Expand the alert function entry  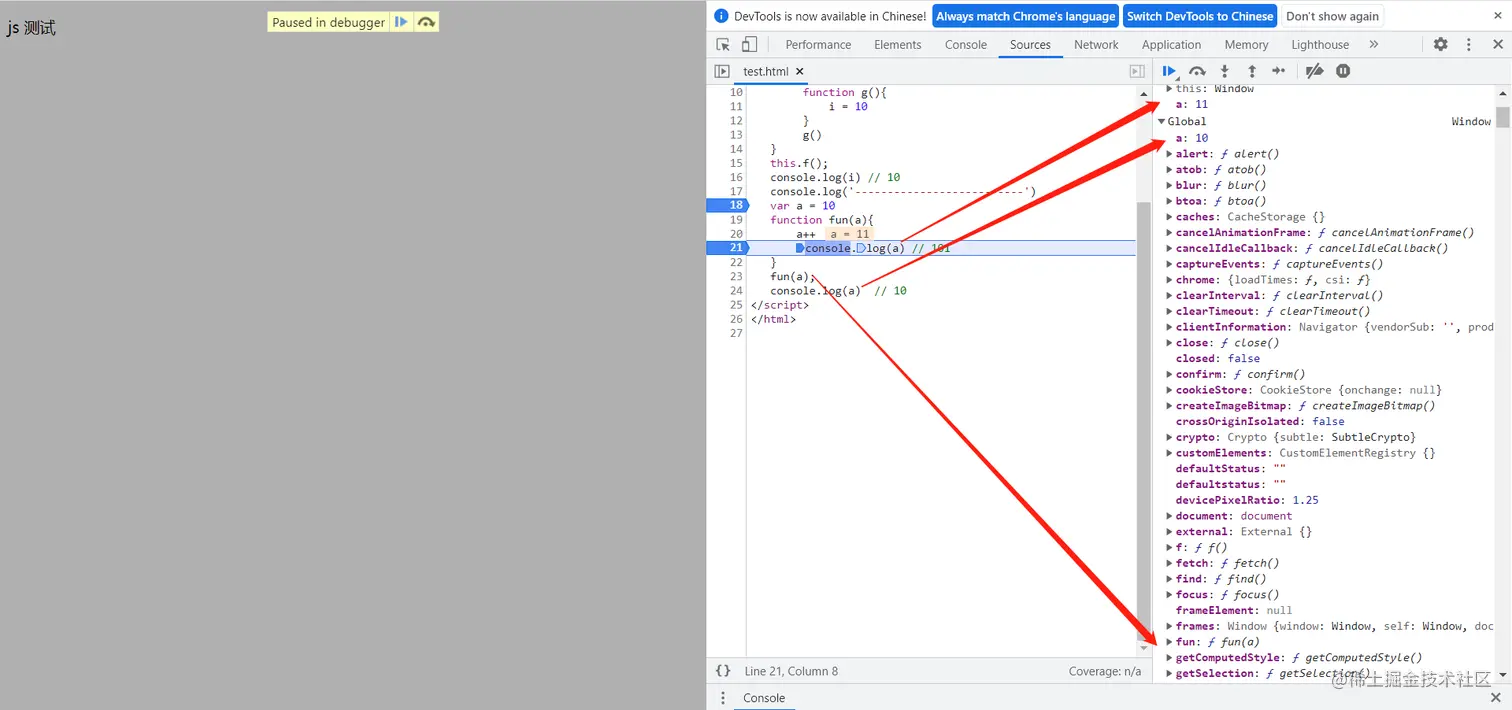1170,154
